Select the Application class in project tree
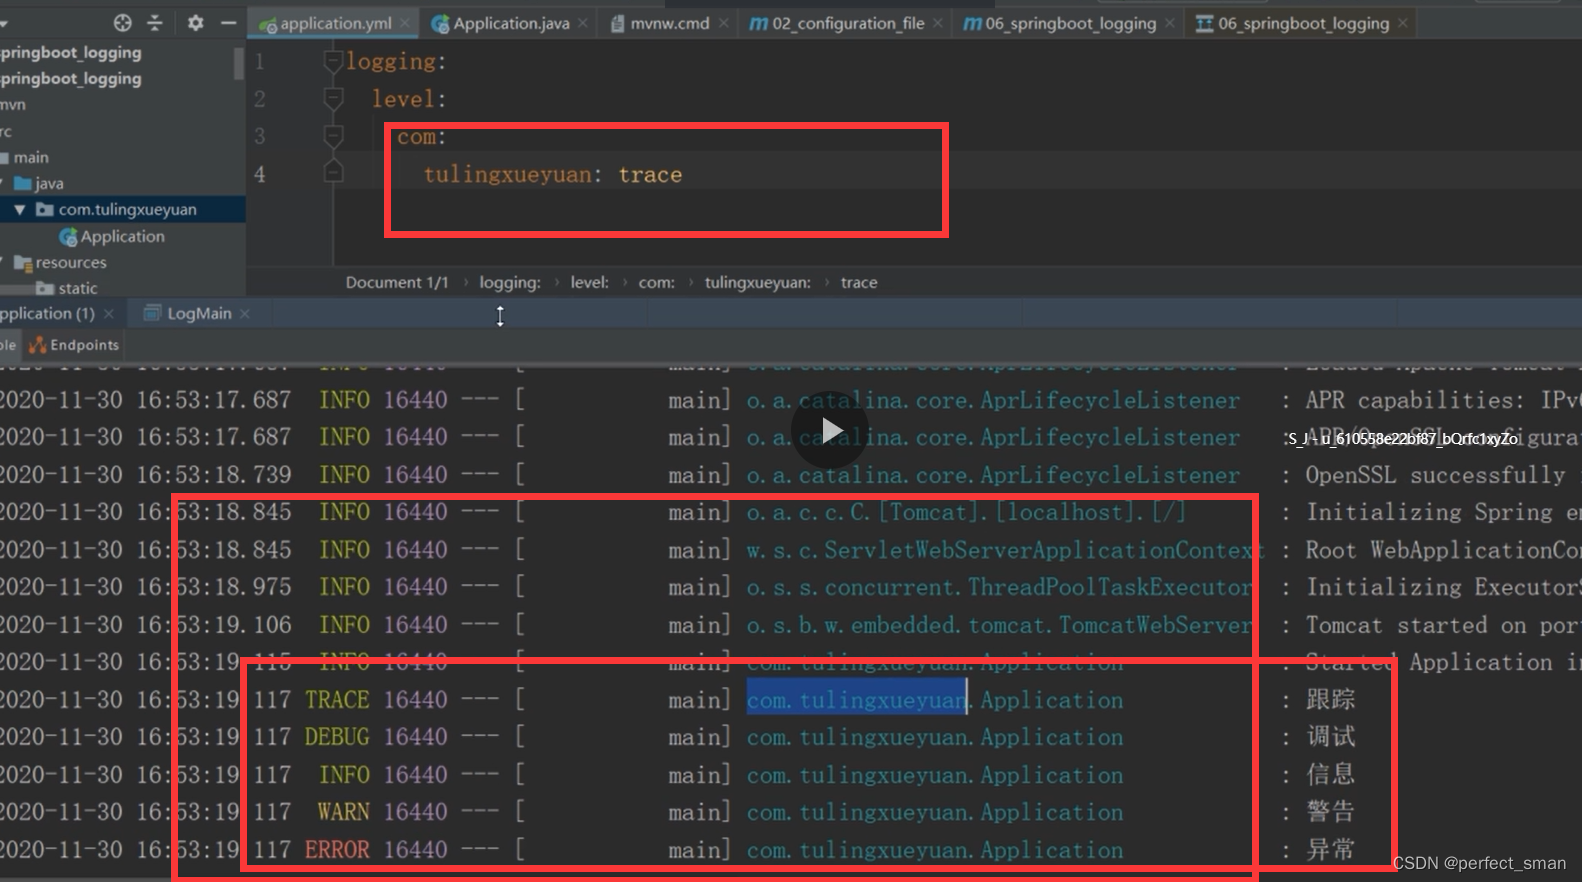Image resolution: width=1582 pixels, height=882 pixels. 123,237
